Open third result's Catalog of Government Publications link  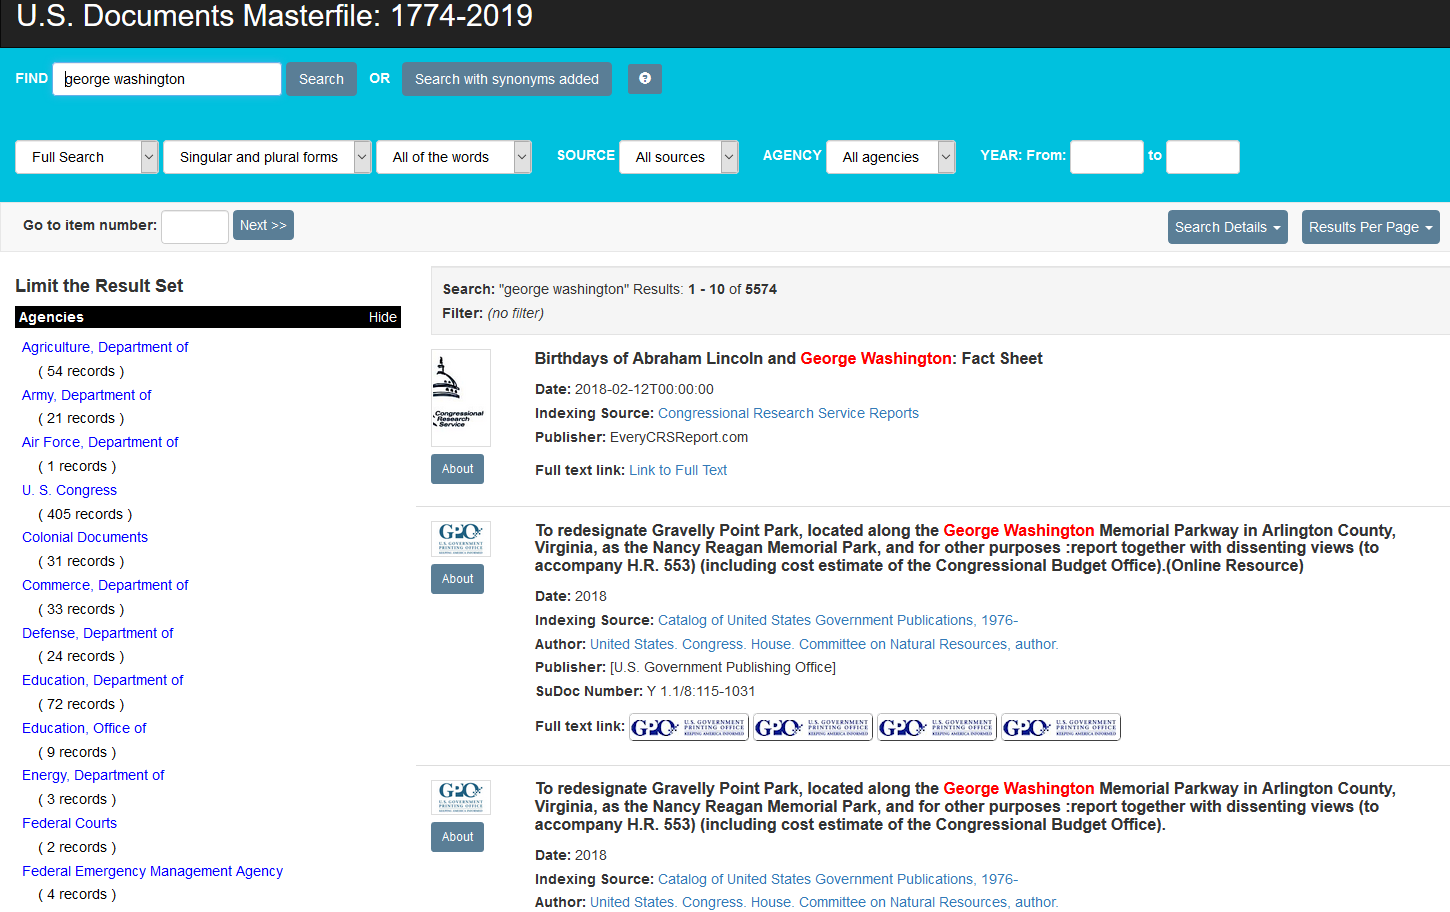click(838, 879)
